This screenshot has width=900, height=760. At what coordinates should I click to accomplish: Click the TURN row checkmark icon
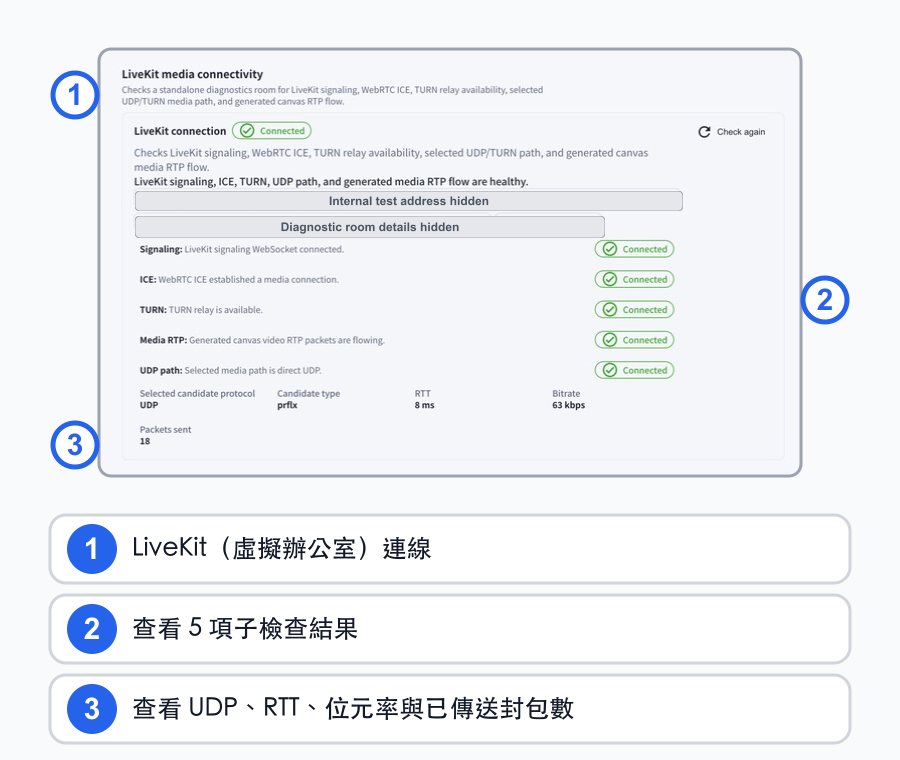(x=610, y=310)
